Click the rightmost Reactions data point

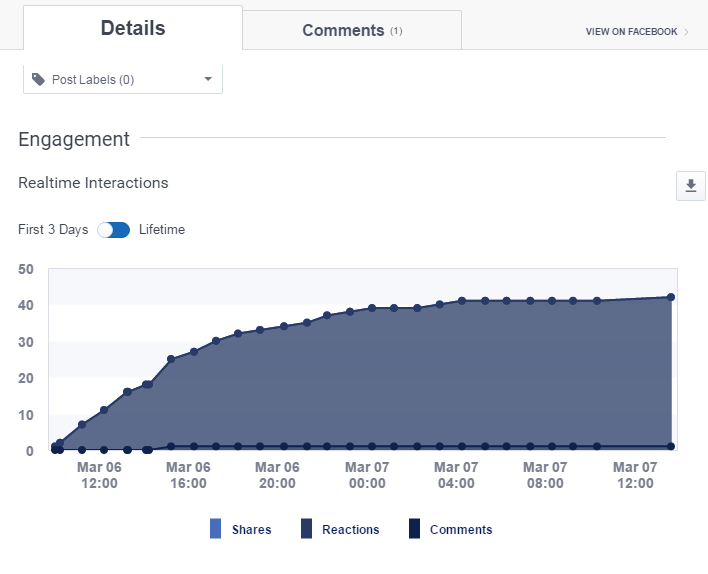pyautogui.click(x=671, y=297)
